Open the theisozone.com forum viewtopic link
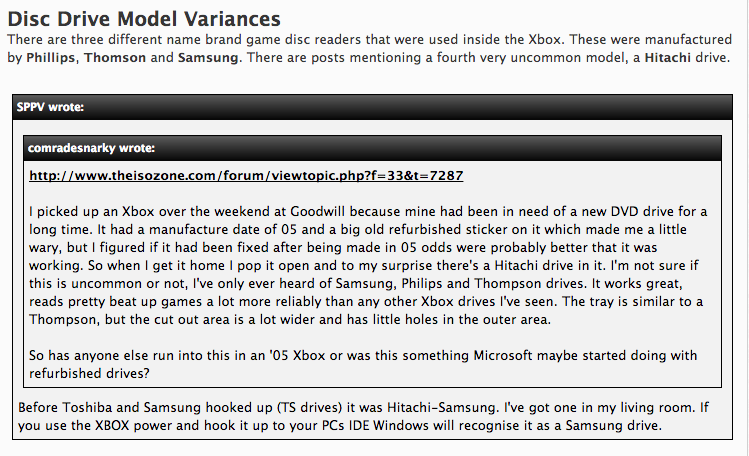The image size is (749, 456). point(246,176)
